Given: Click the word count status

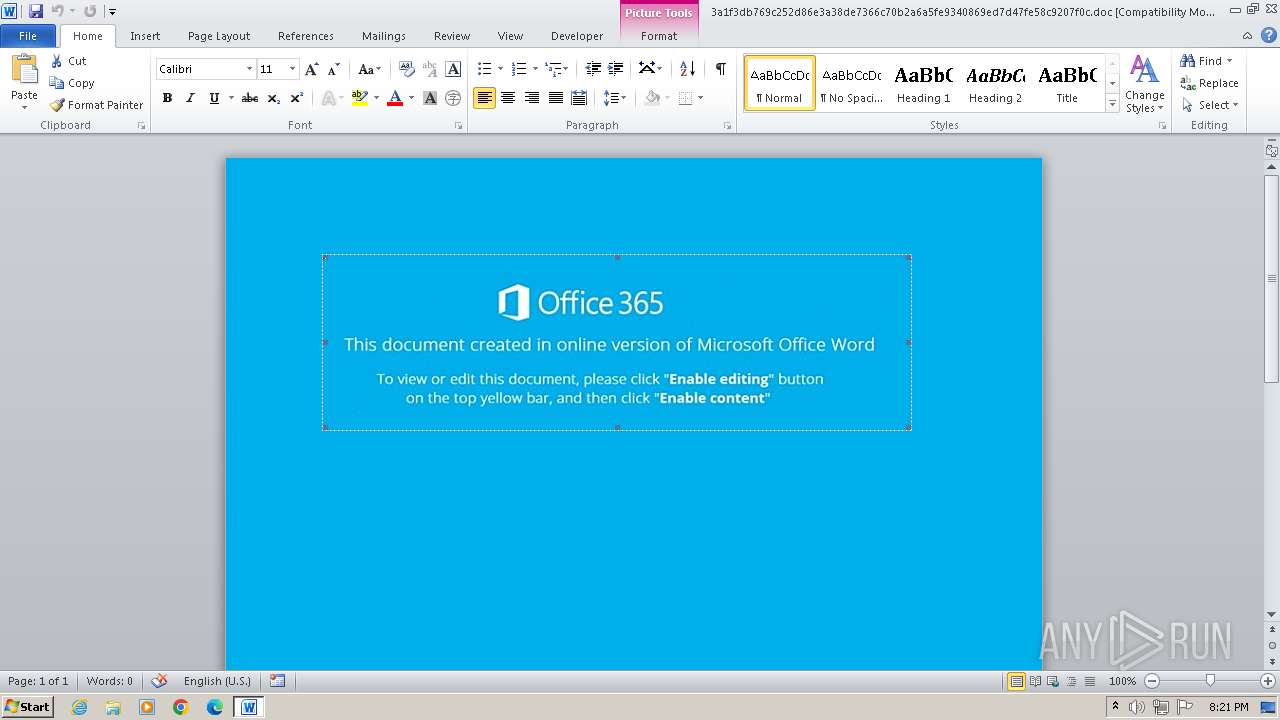Looking at the screenshot, I should click(110, 681).
